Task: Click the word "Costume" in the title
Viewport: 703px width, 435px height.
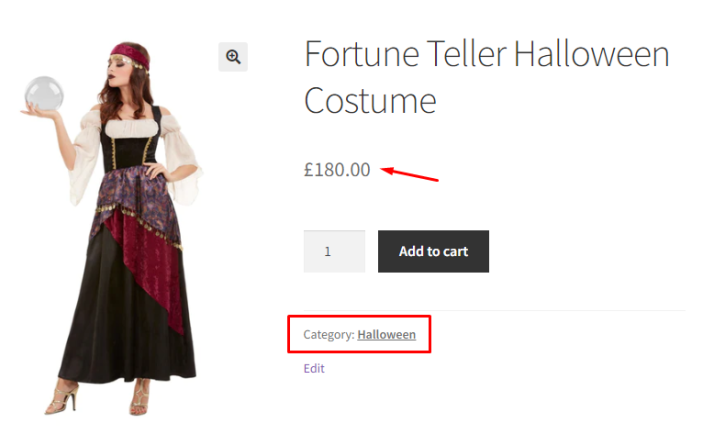Action: point(370,101)
